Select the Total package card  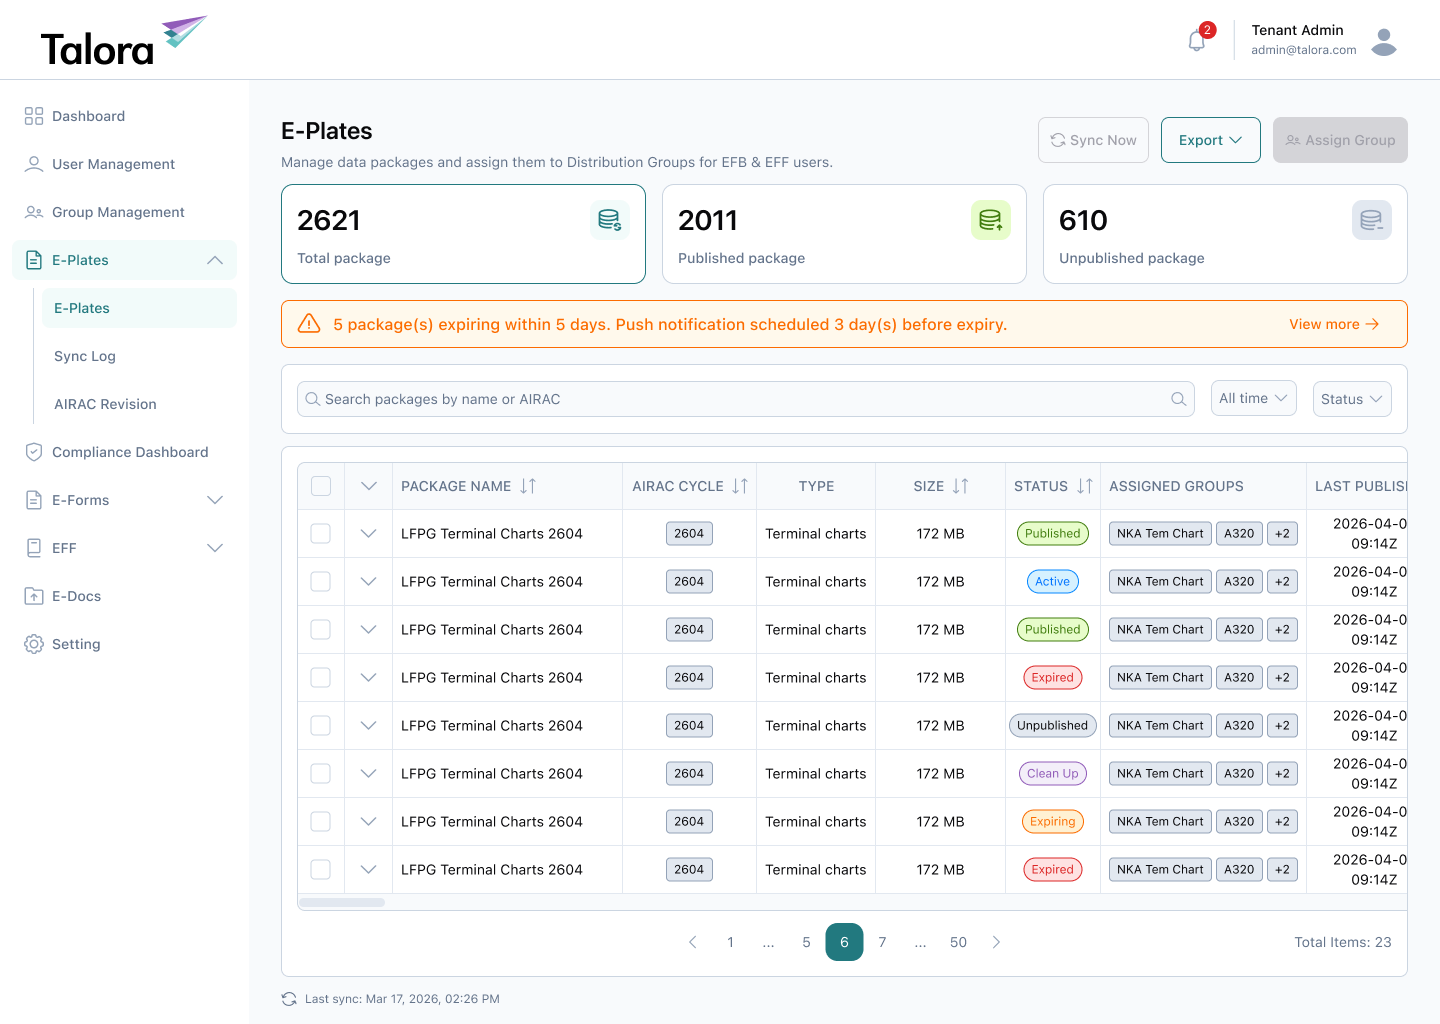coord(463,234)
